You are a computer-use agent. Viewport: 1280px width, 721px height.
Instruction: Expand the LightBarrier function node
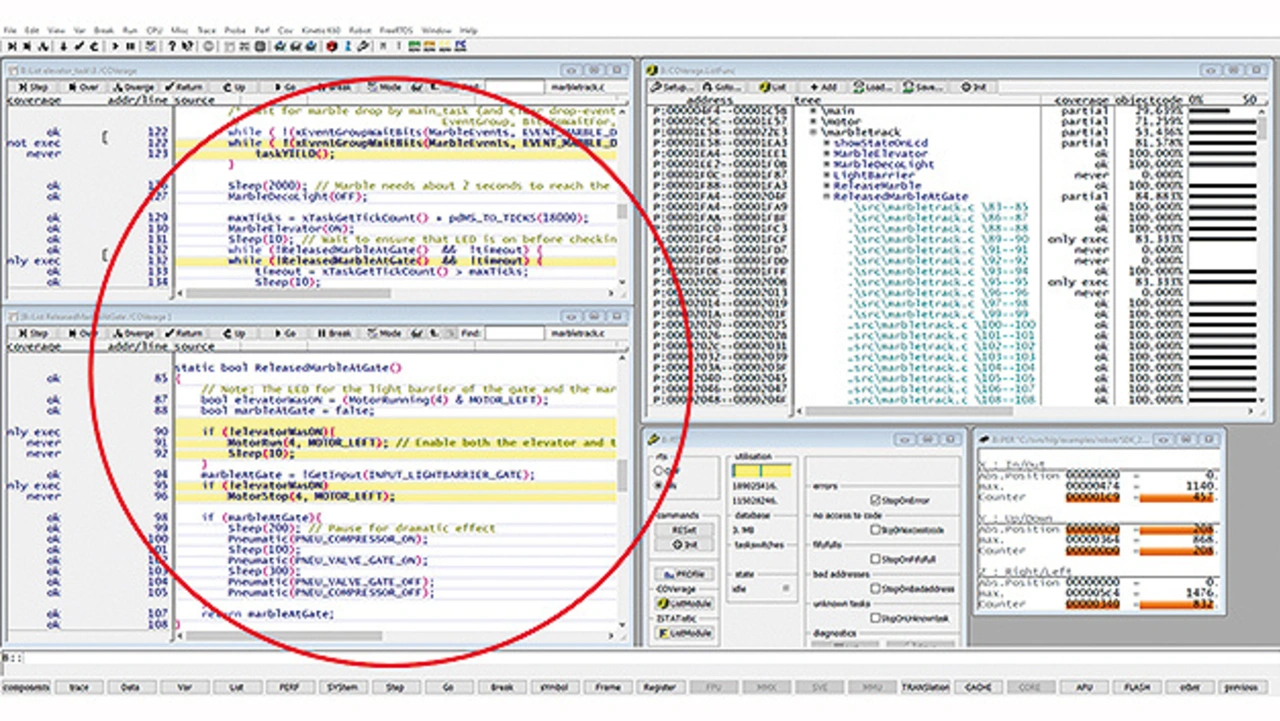click(x=826, y=175)
